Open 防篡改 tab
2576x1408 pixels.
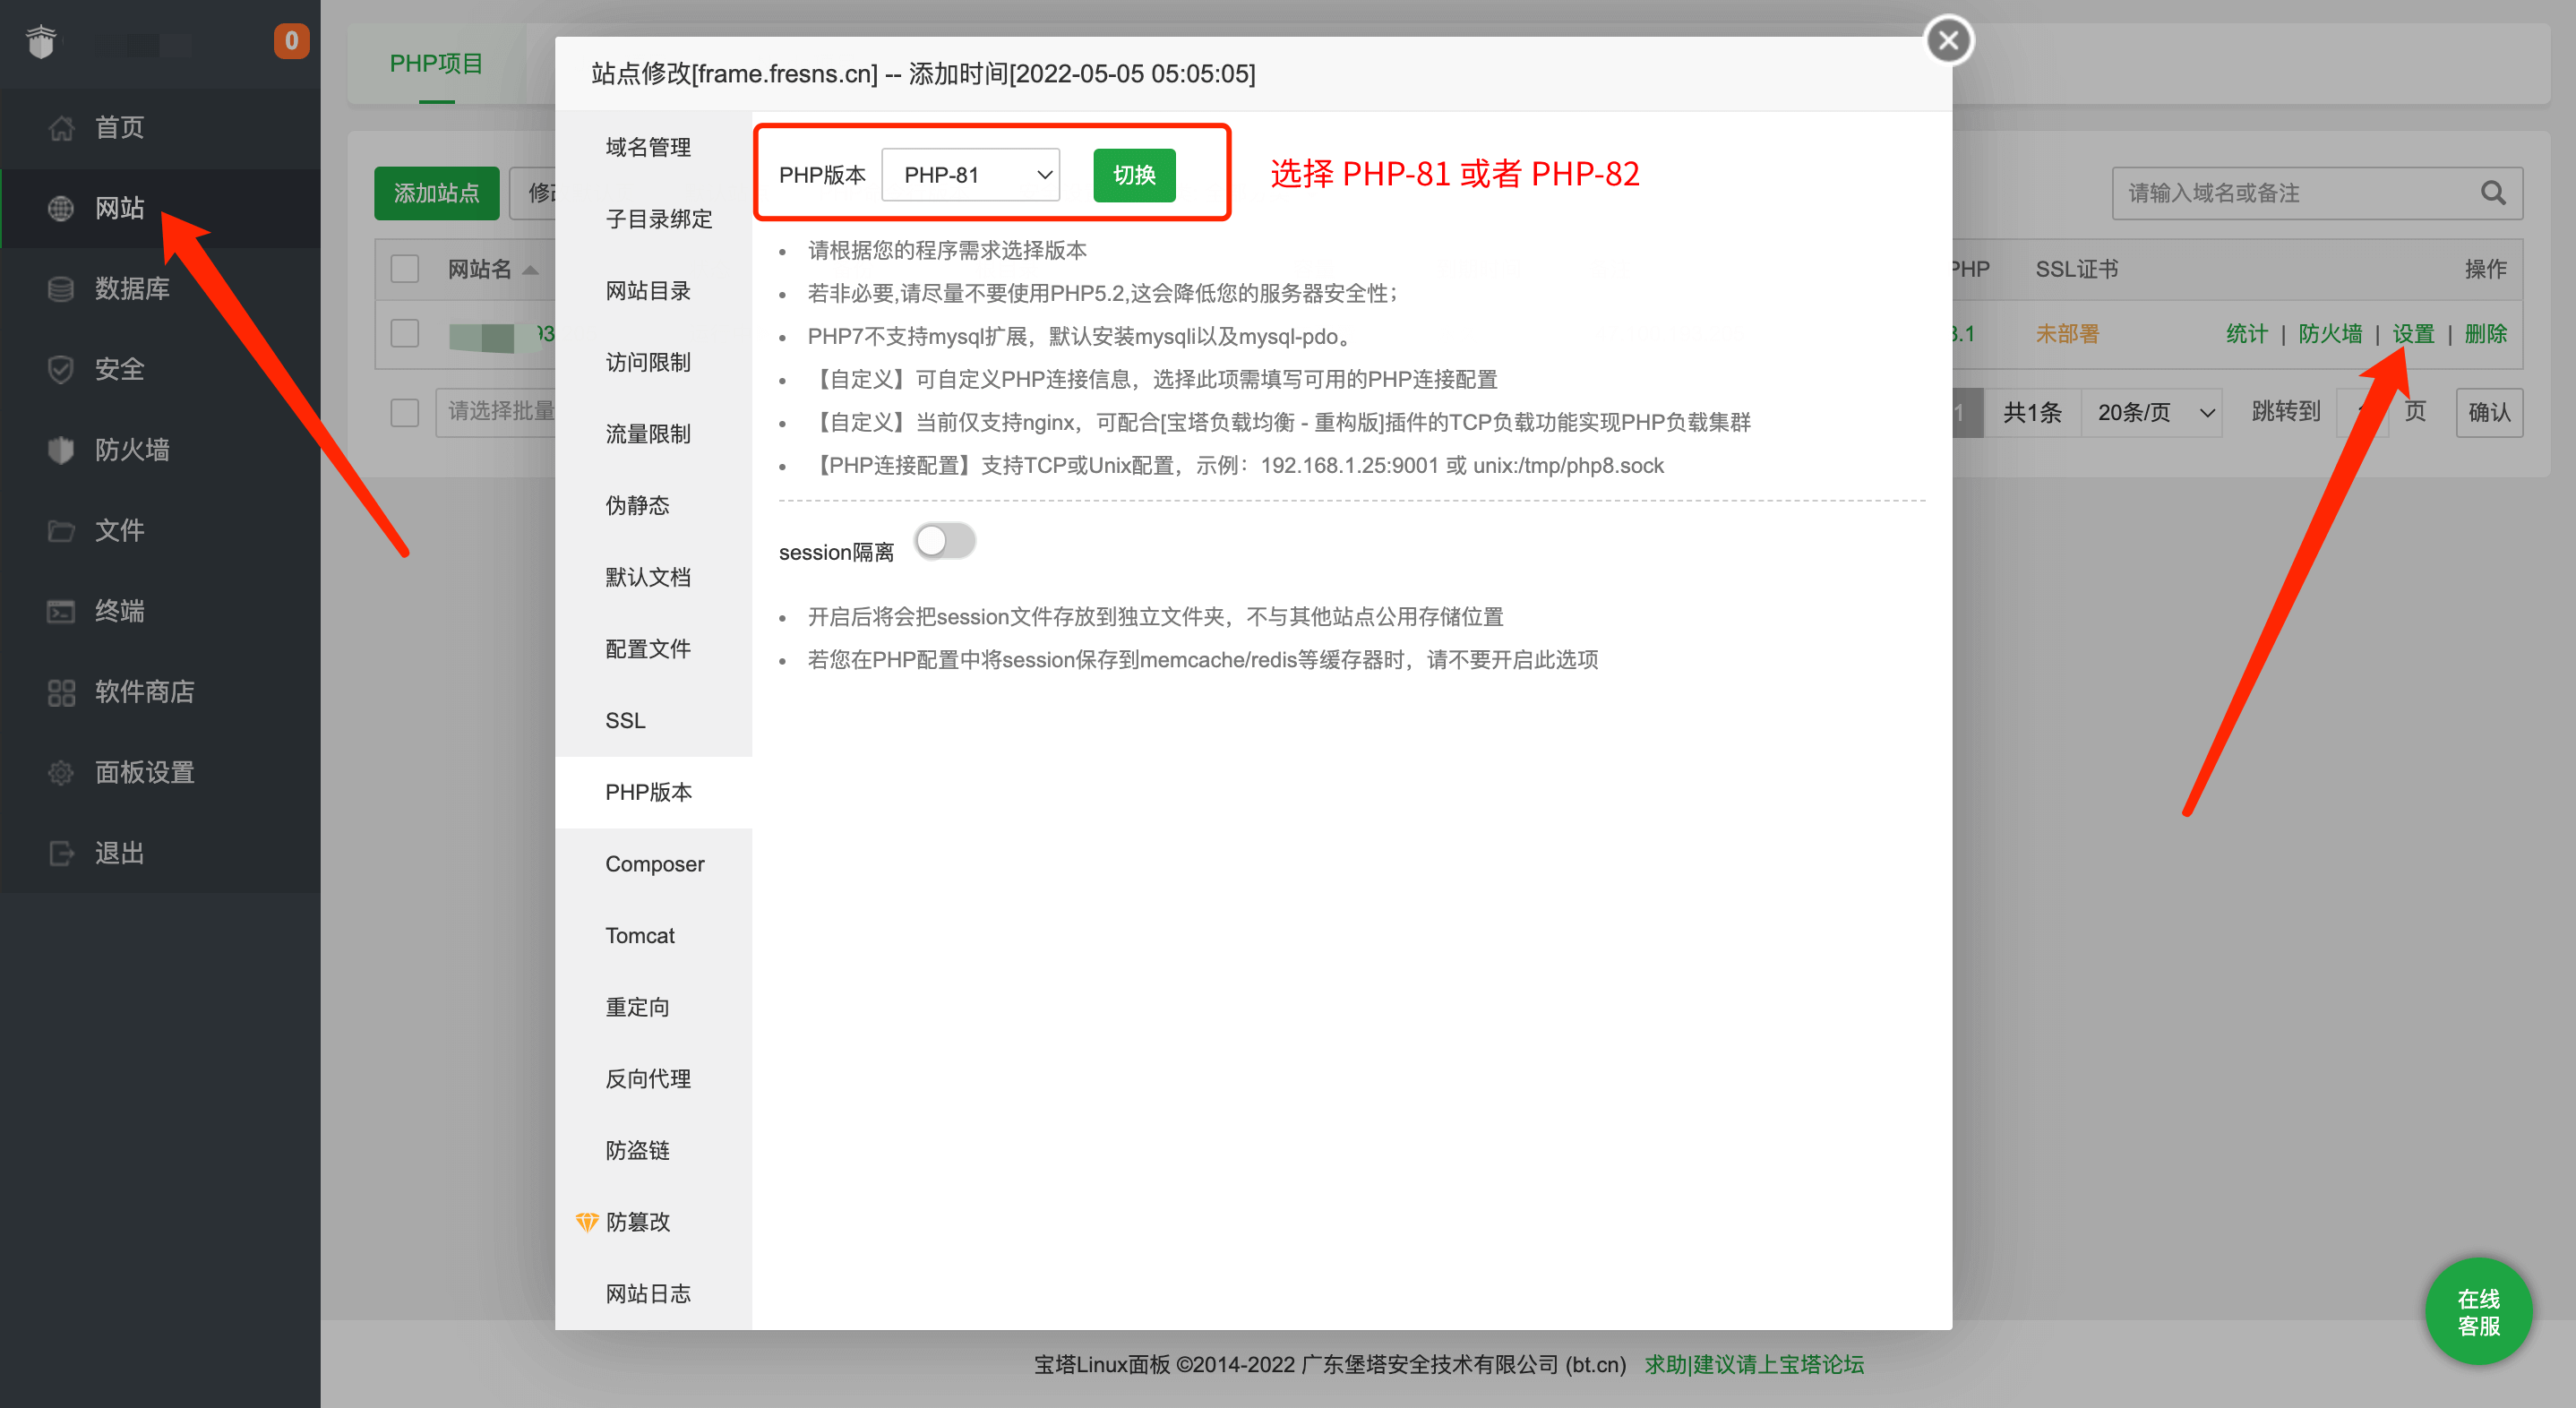point(653,1222)
